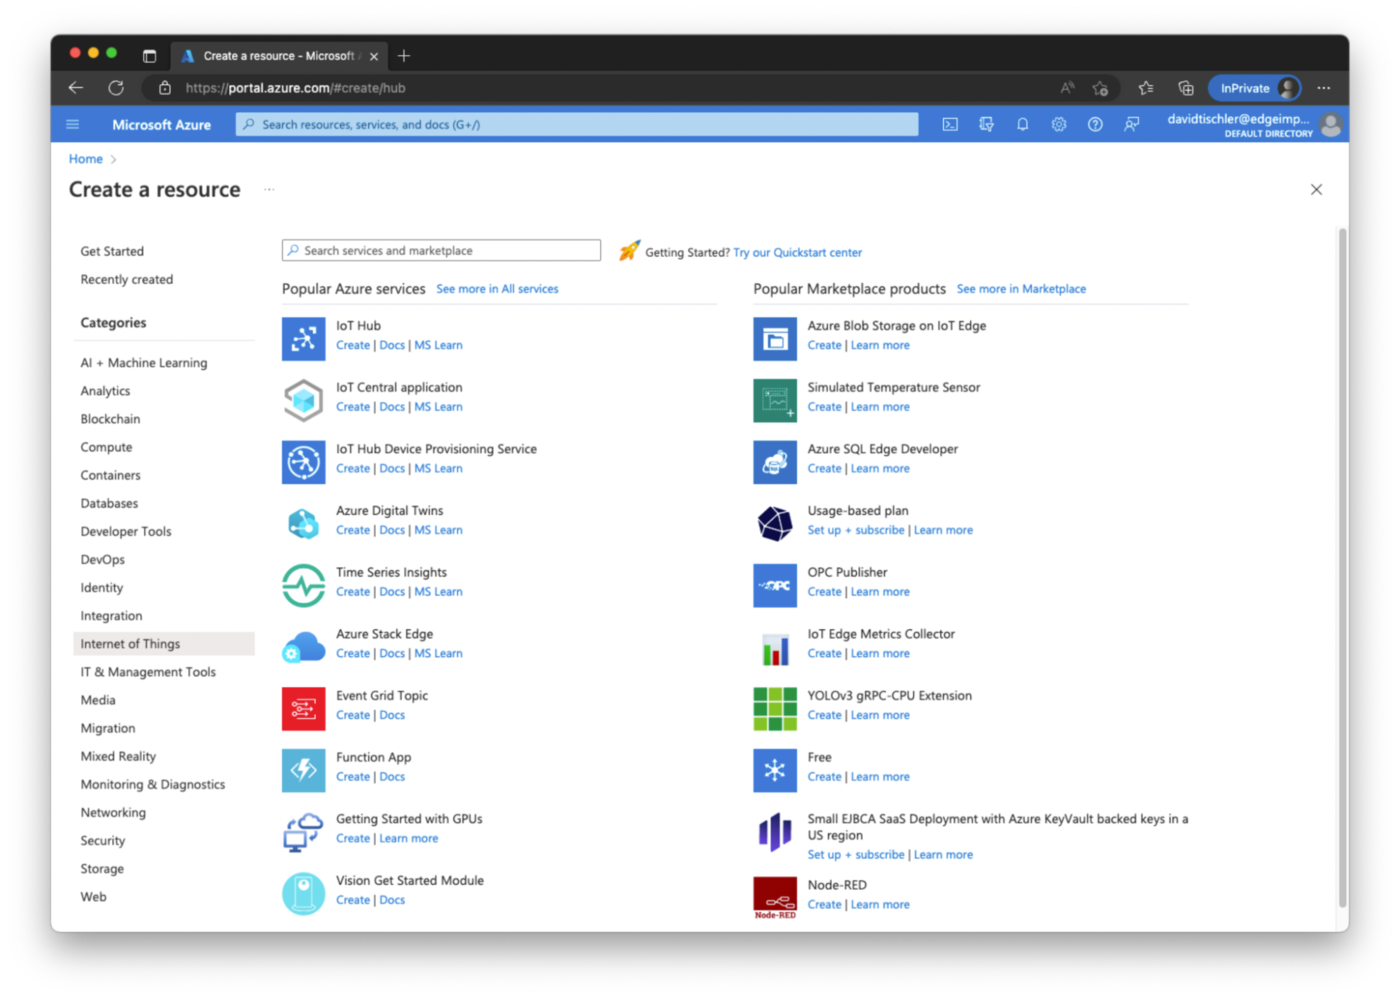Viewport: 1400px width, 1000px height.
Task: Open a new browser tab
Action: tap(404, 56)
